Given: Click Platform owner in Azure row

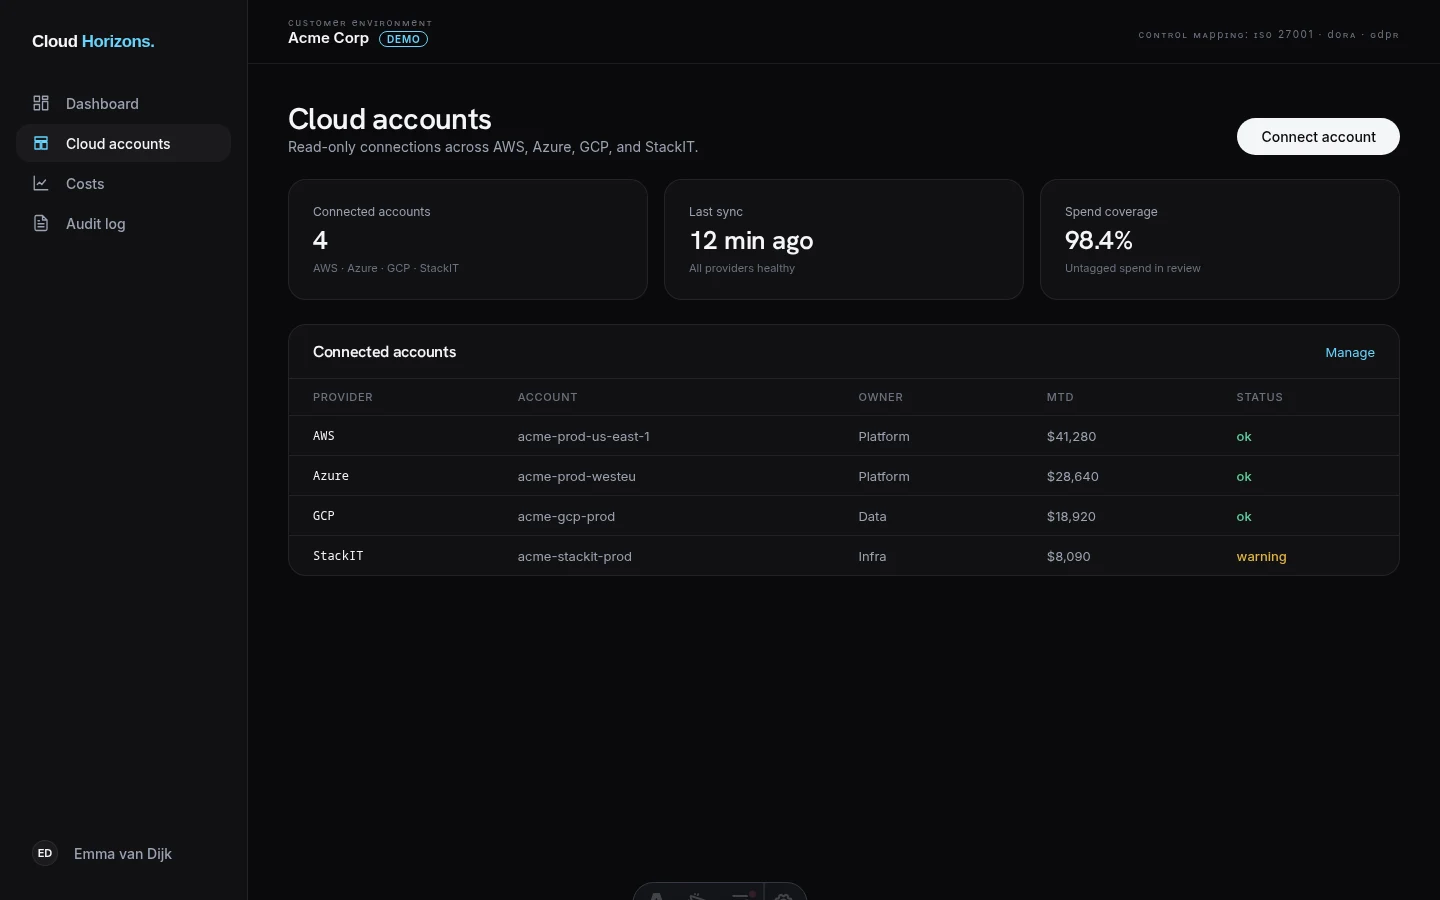Looking at the screenshot, I should [884, 476].
